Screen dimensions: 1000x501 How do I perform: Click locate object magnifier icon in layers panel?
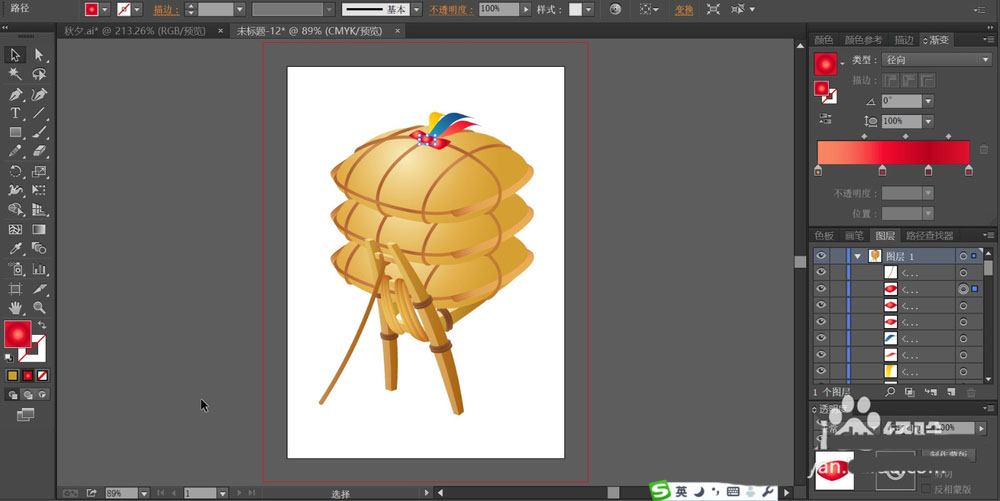pos(890,392)
